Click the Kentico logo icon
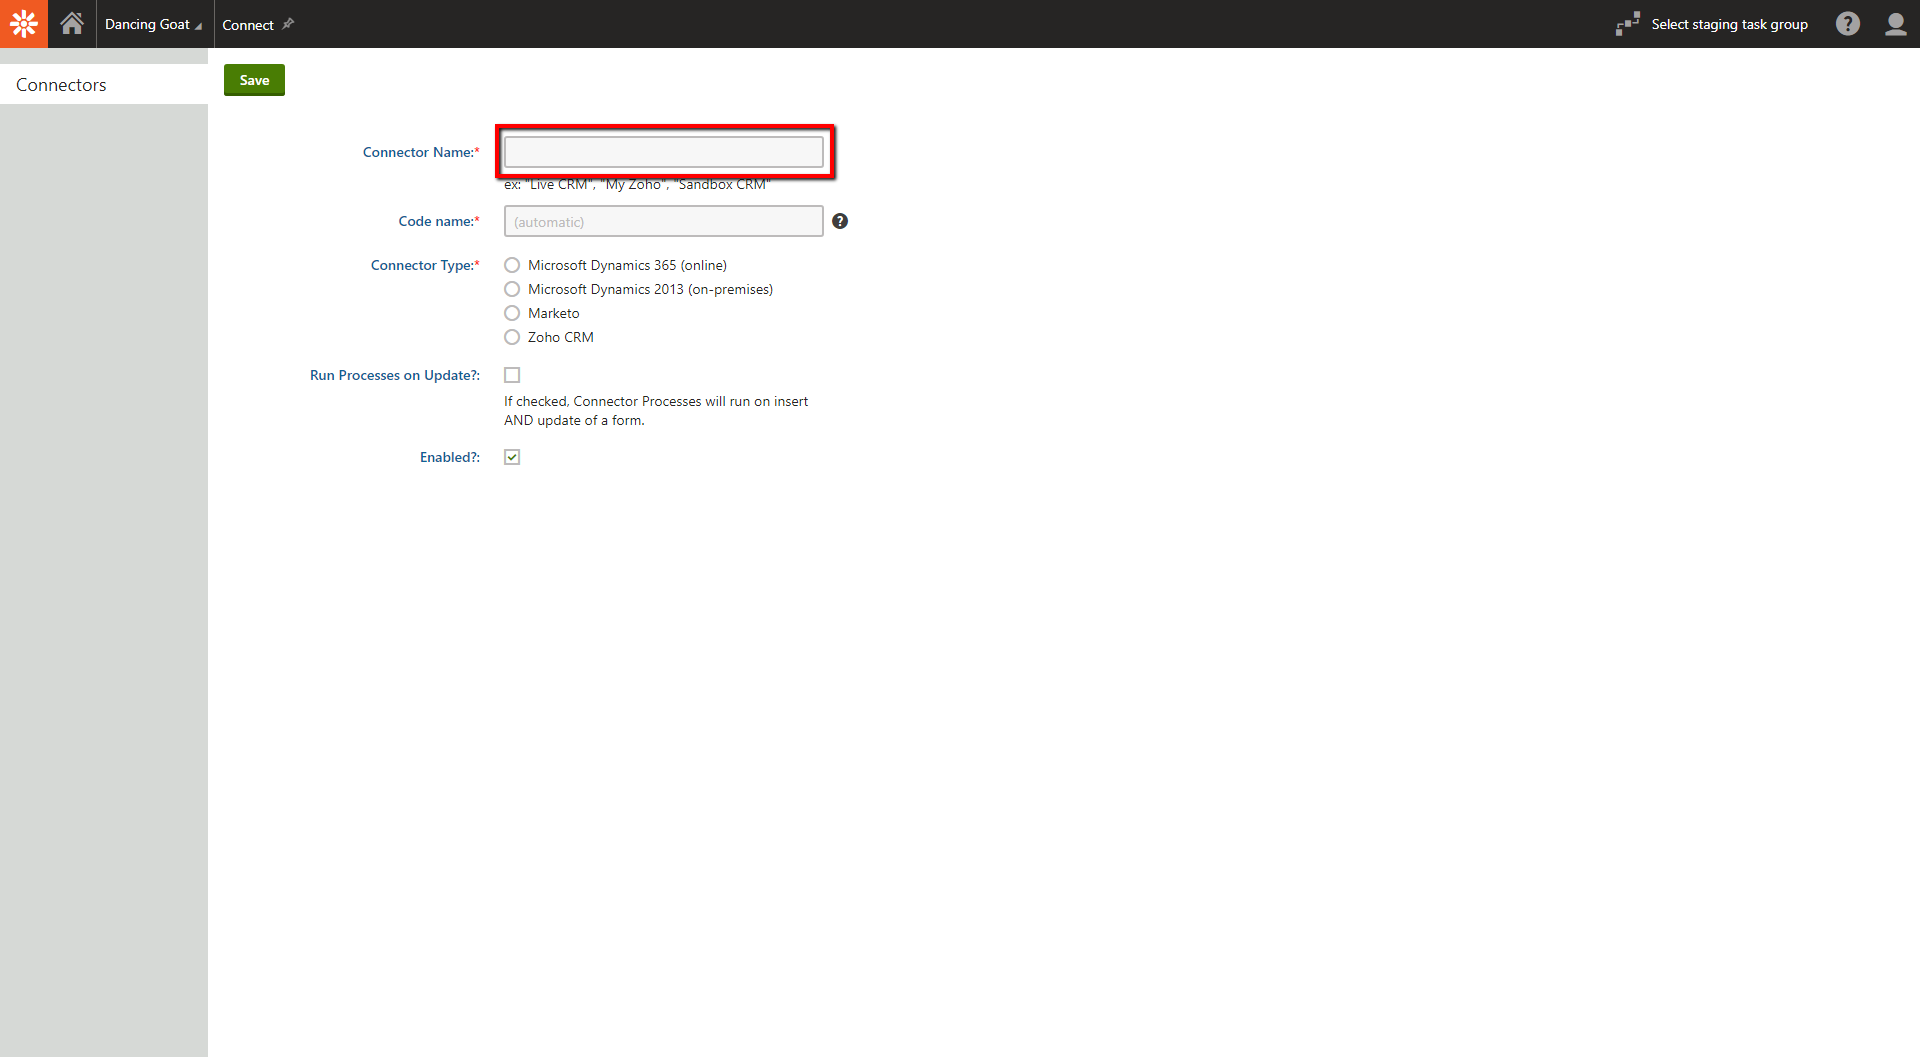Viewport: 1920px width, 1057px height. (x=24, y=24)
